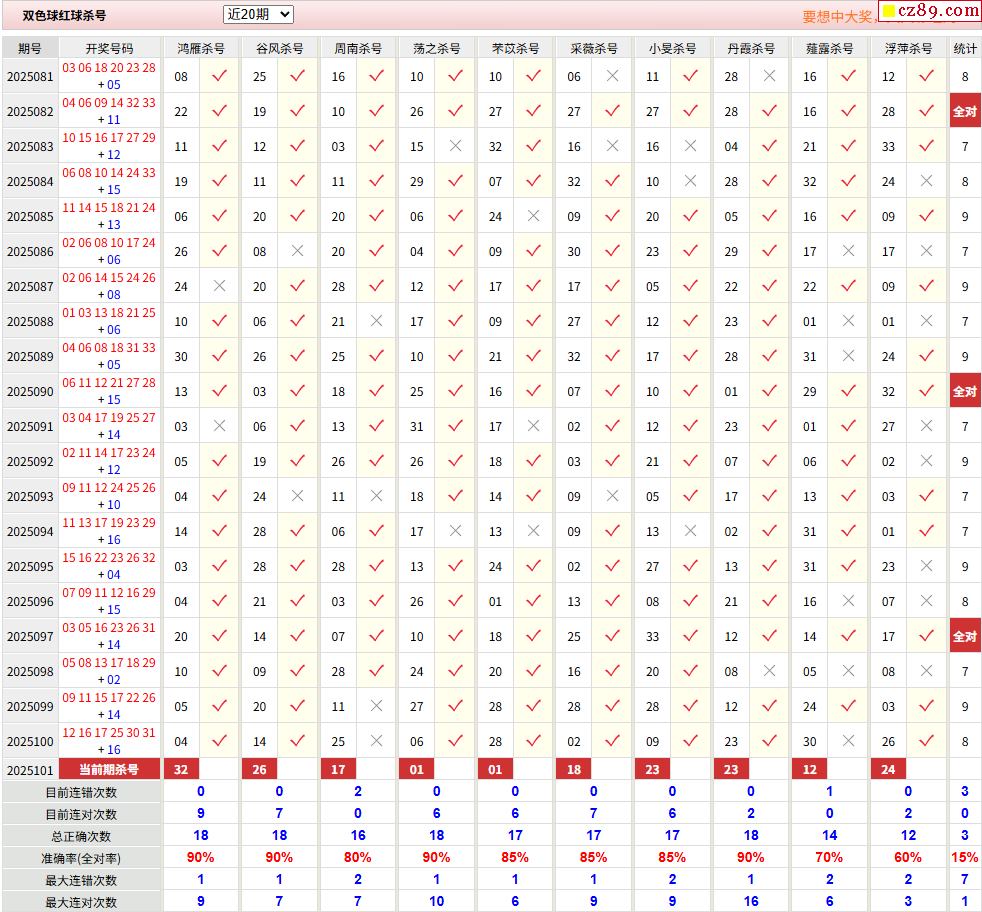Open the 近20期 period dropdown
Viewport: 982px width, 912px height.
coord(258,14)
